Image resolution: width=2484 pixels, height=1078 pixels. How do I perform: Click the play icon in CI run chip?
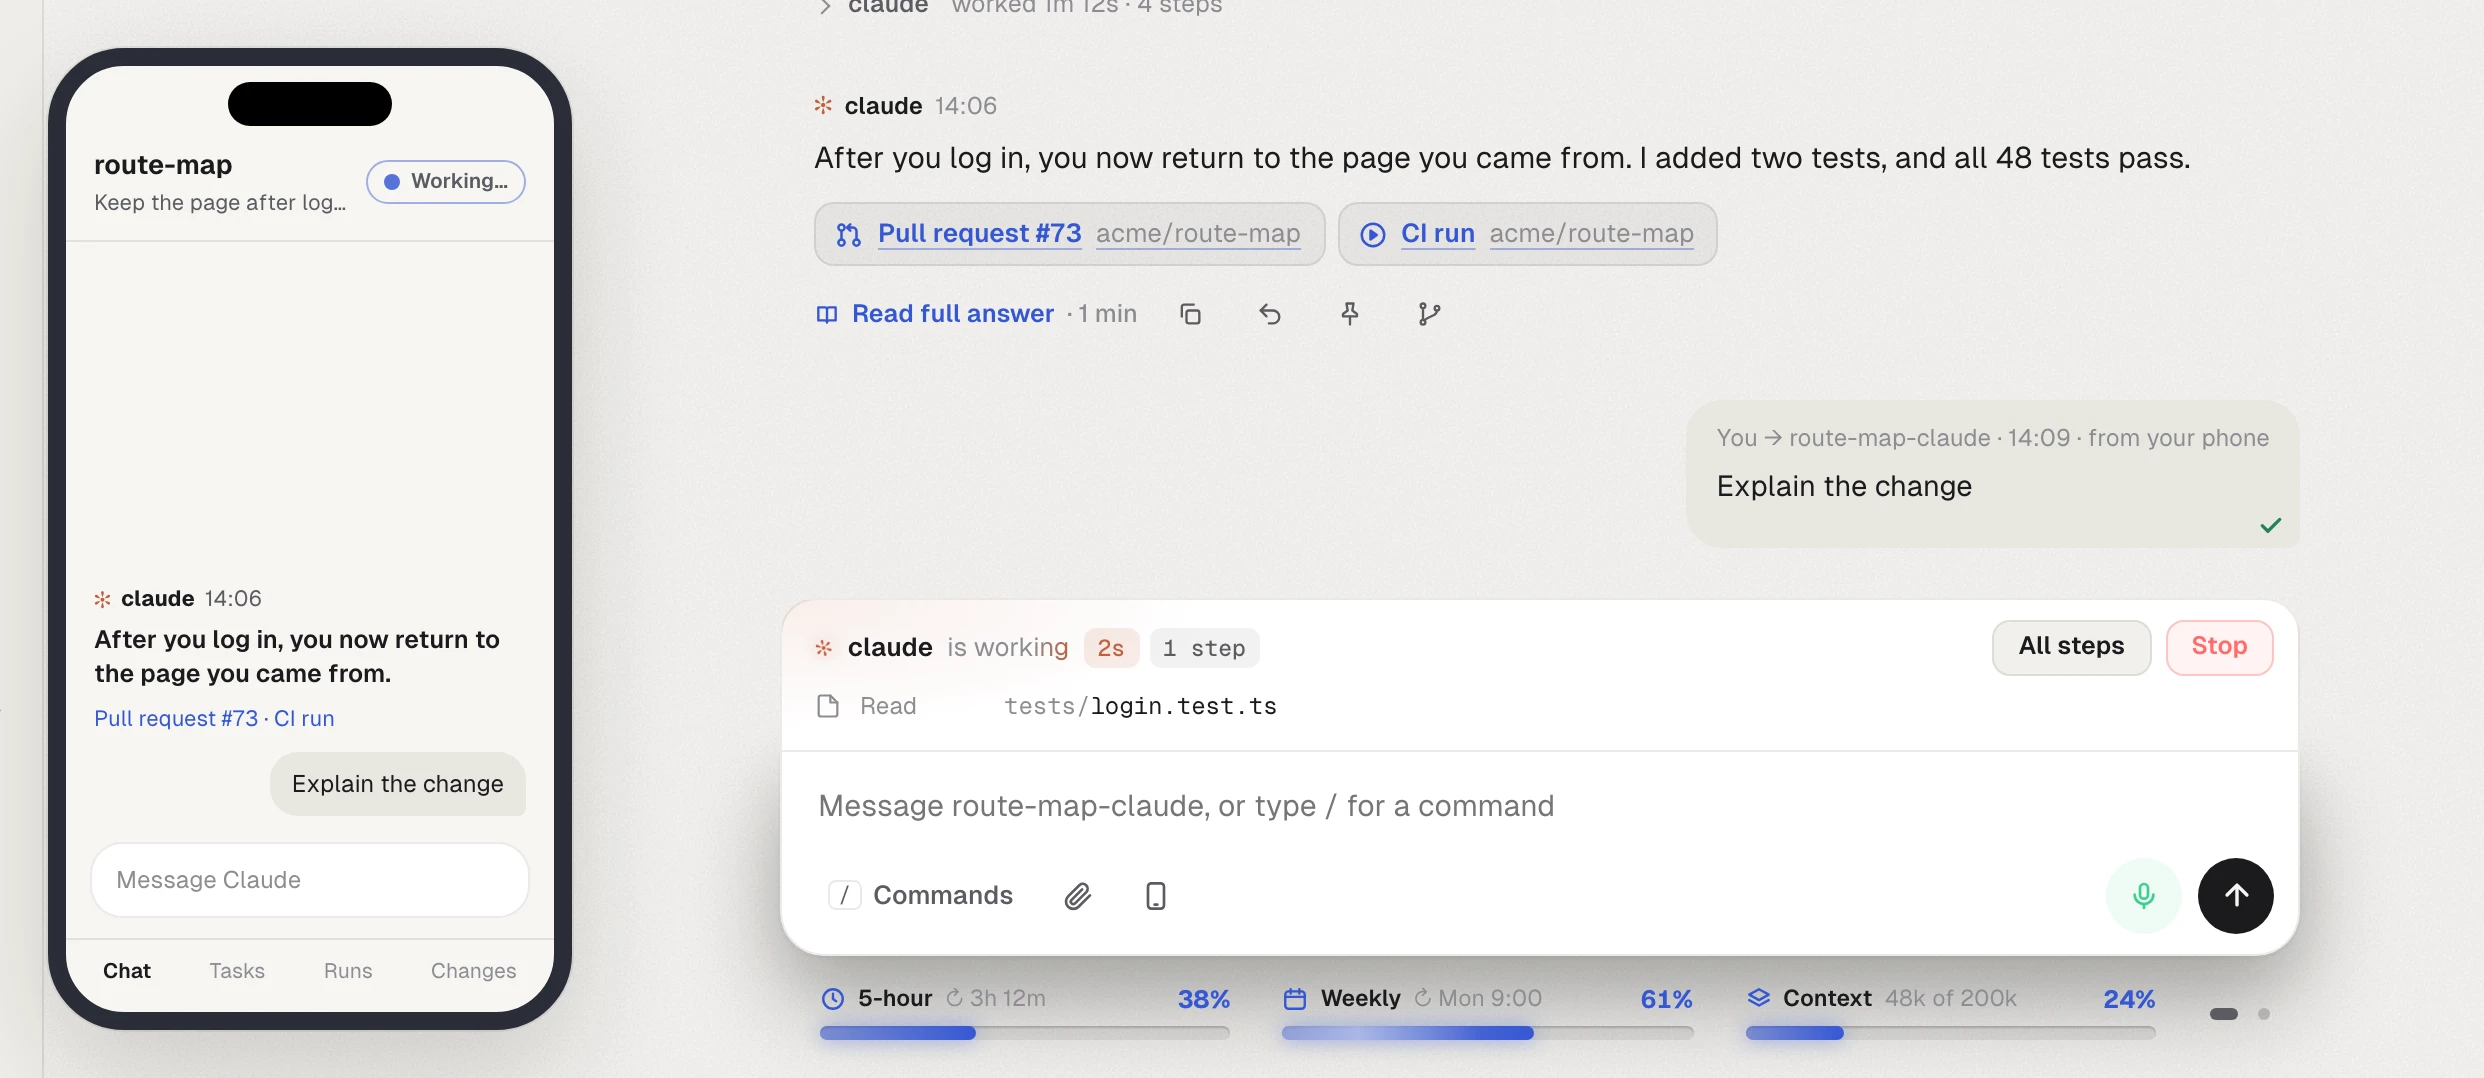tap(1373, 234)
